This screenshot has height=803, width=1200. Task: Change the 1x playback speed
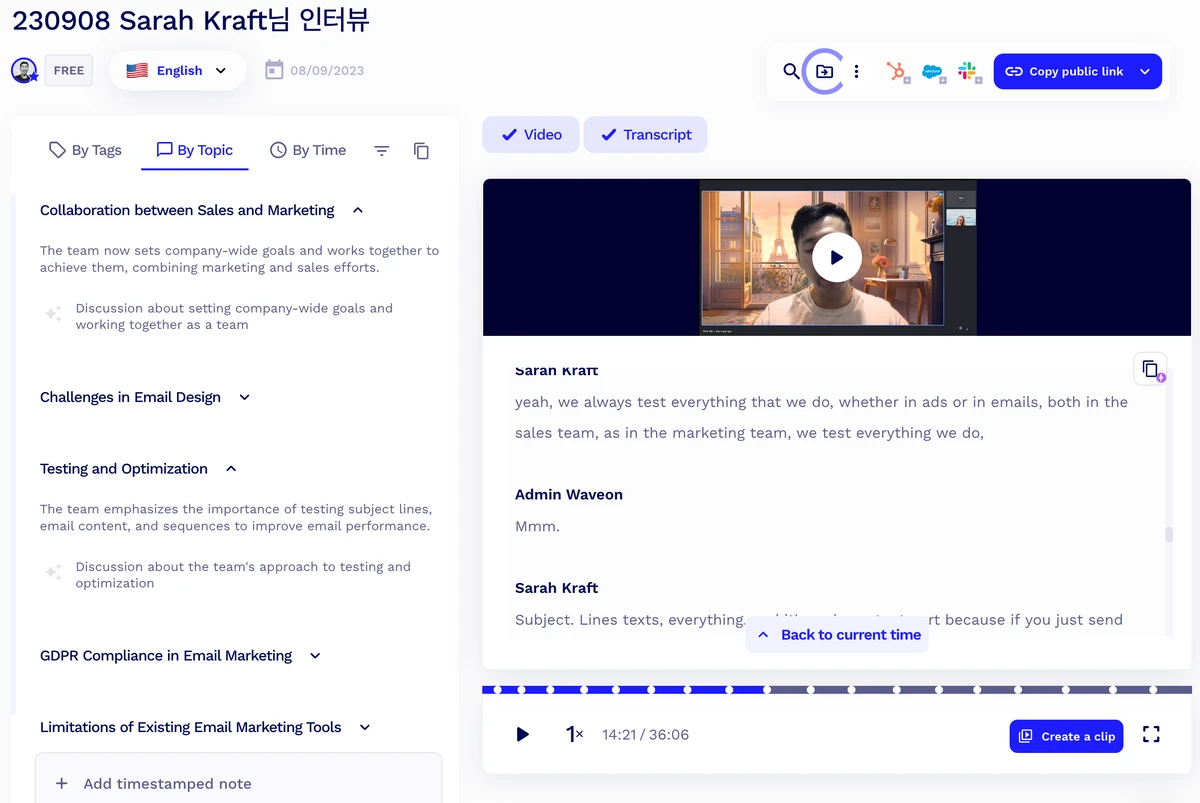574,734
